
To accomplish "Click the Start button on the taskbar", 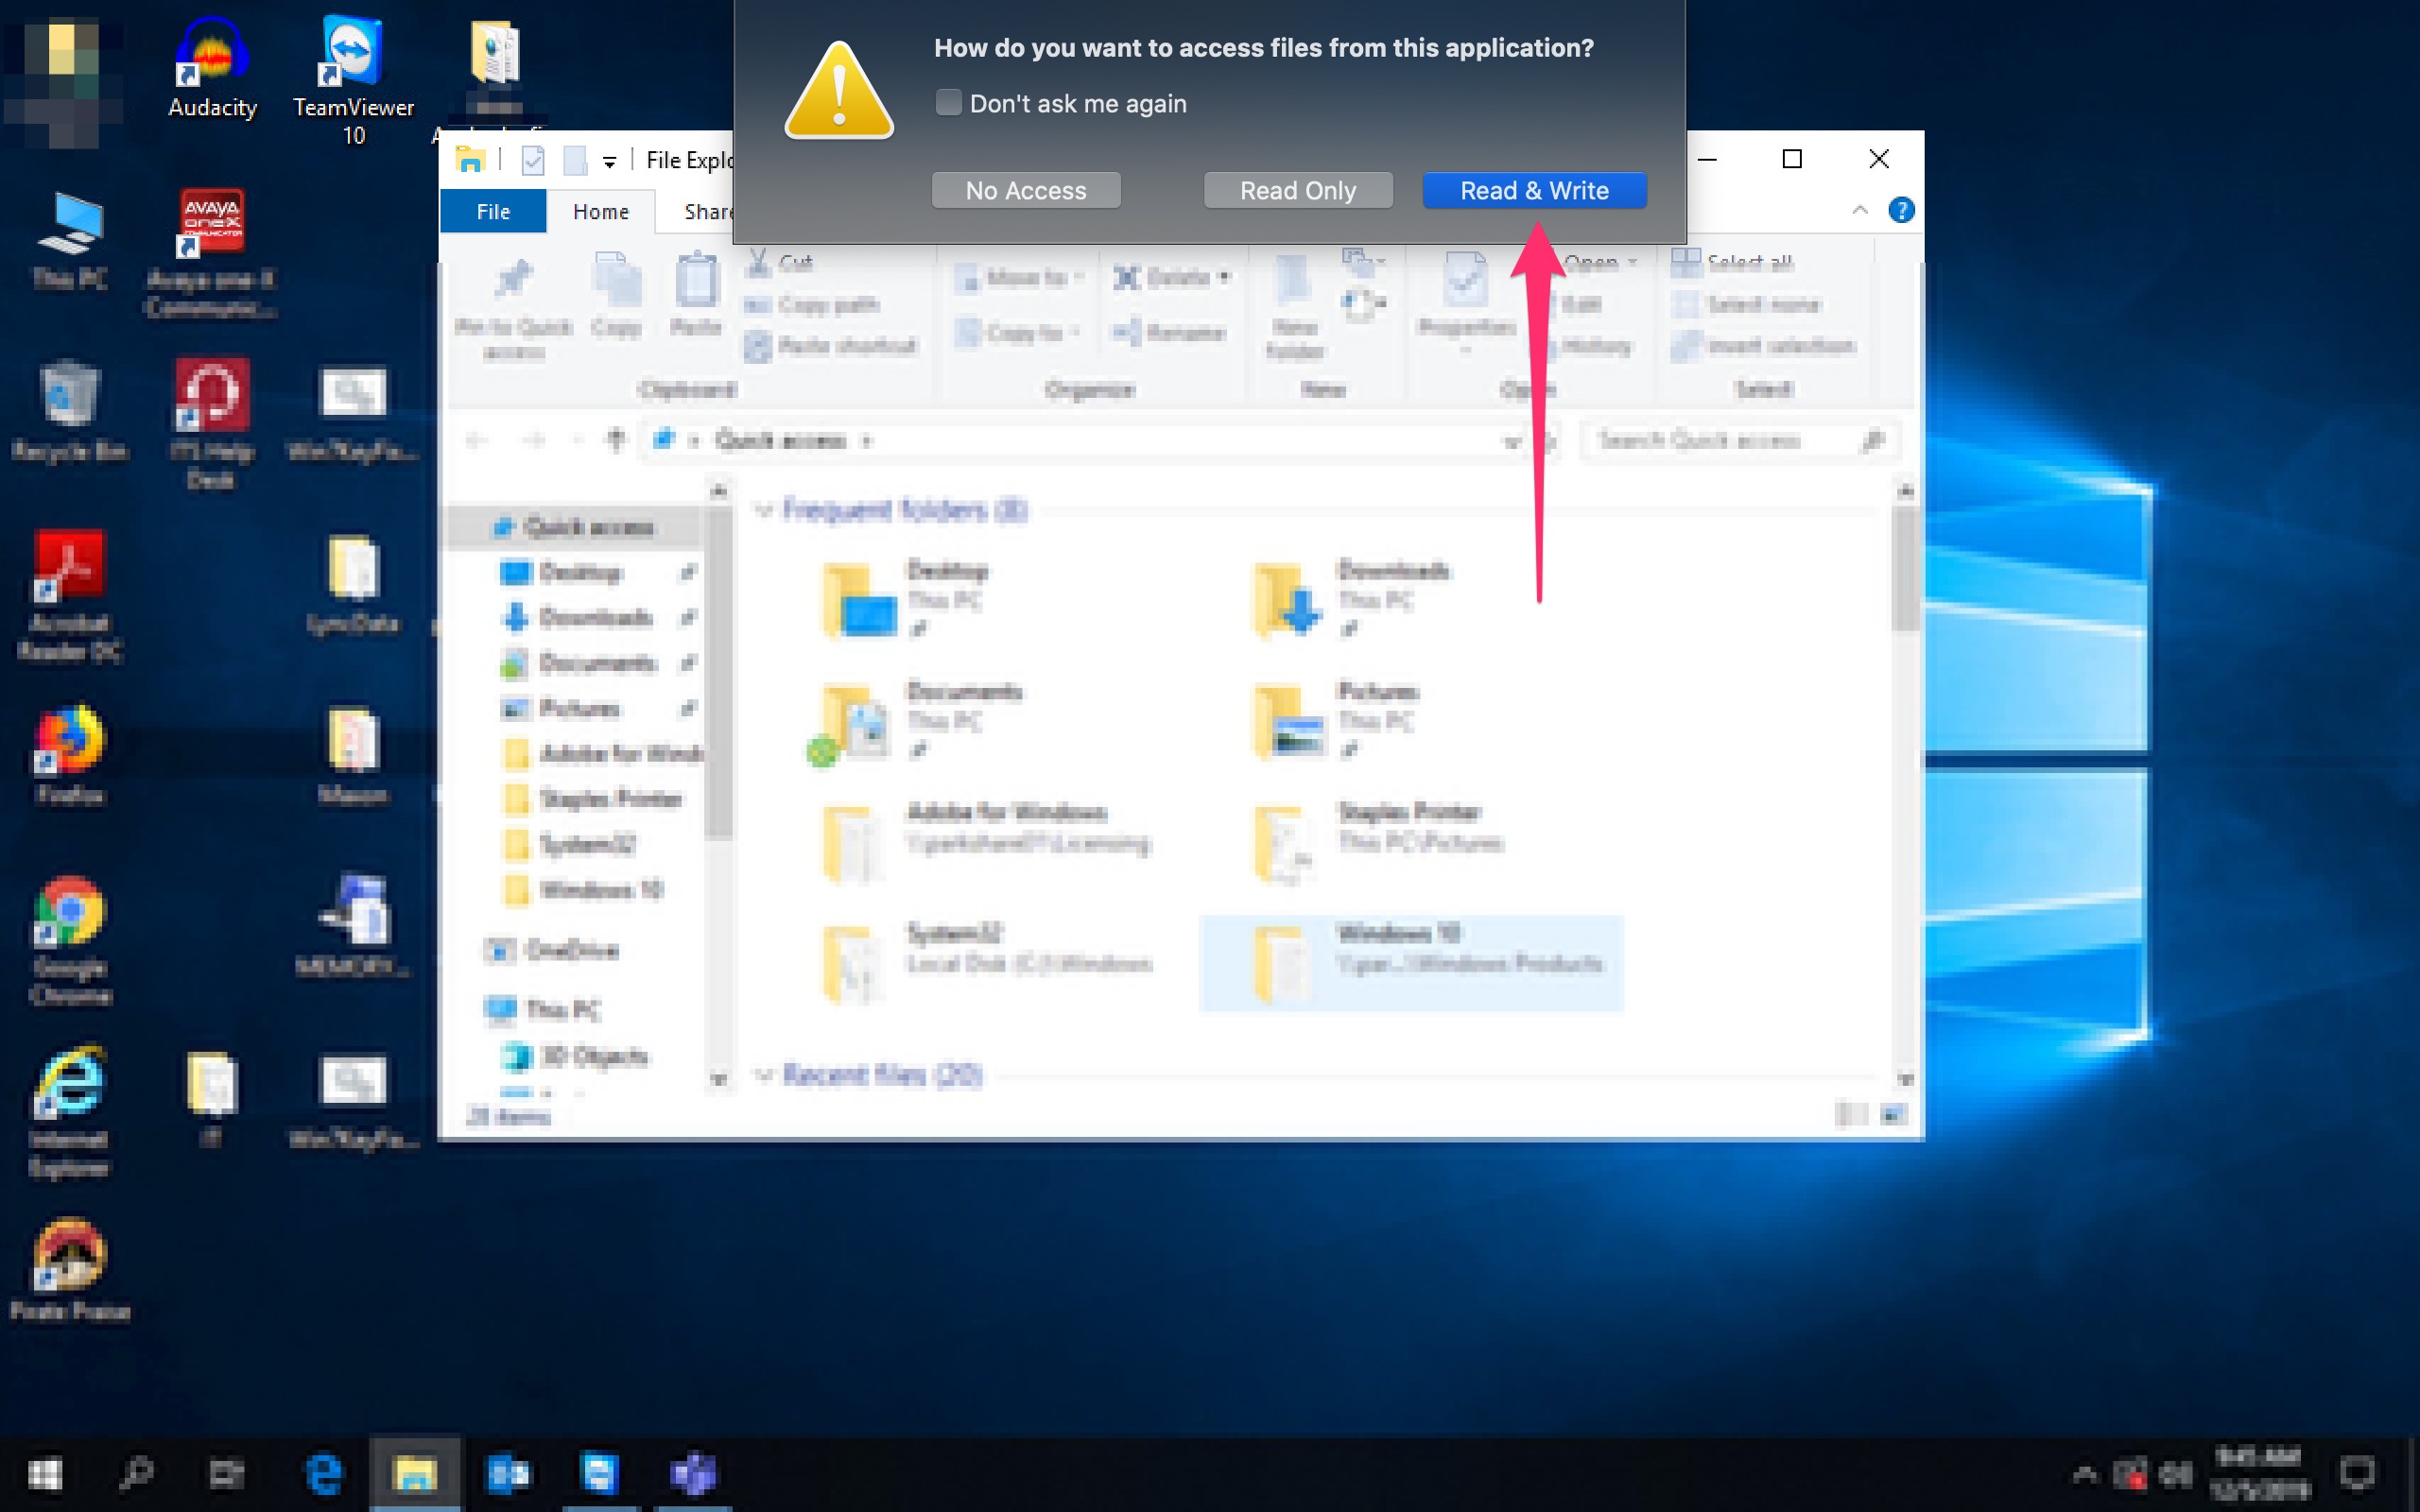I will 45,1473.
